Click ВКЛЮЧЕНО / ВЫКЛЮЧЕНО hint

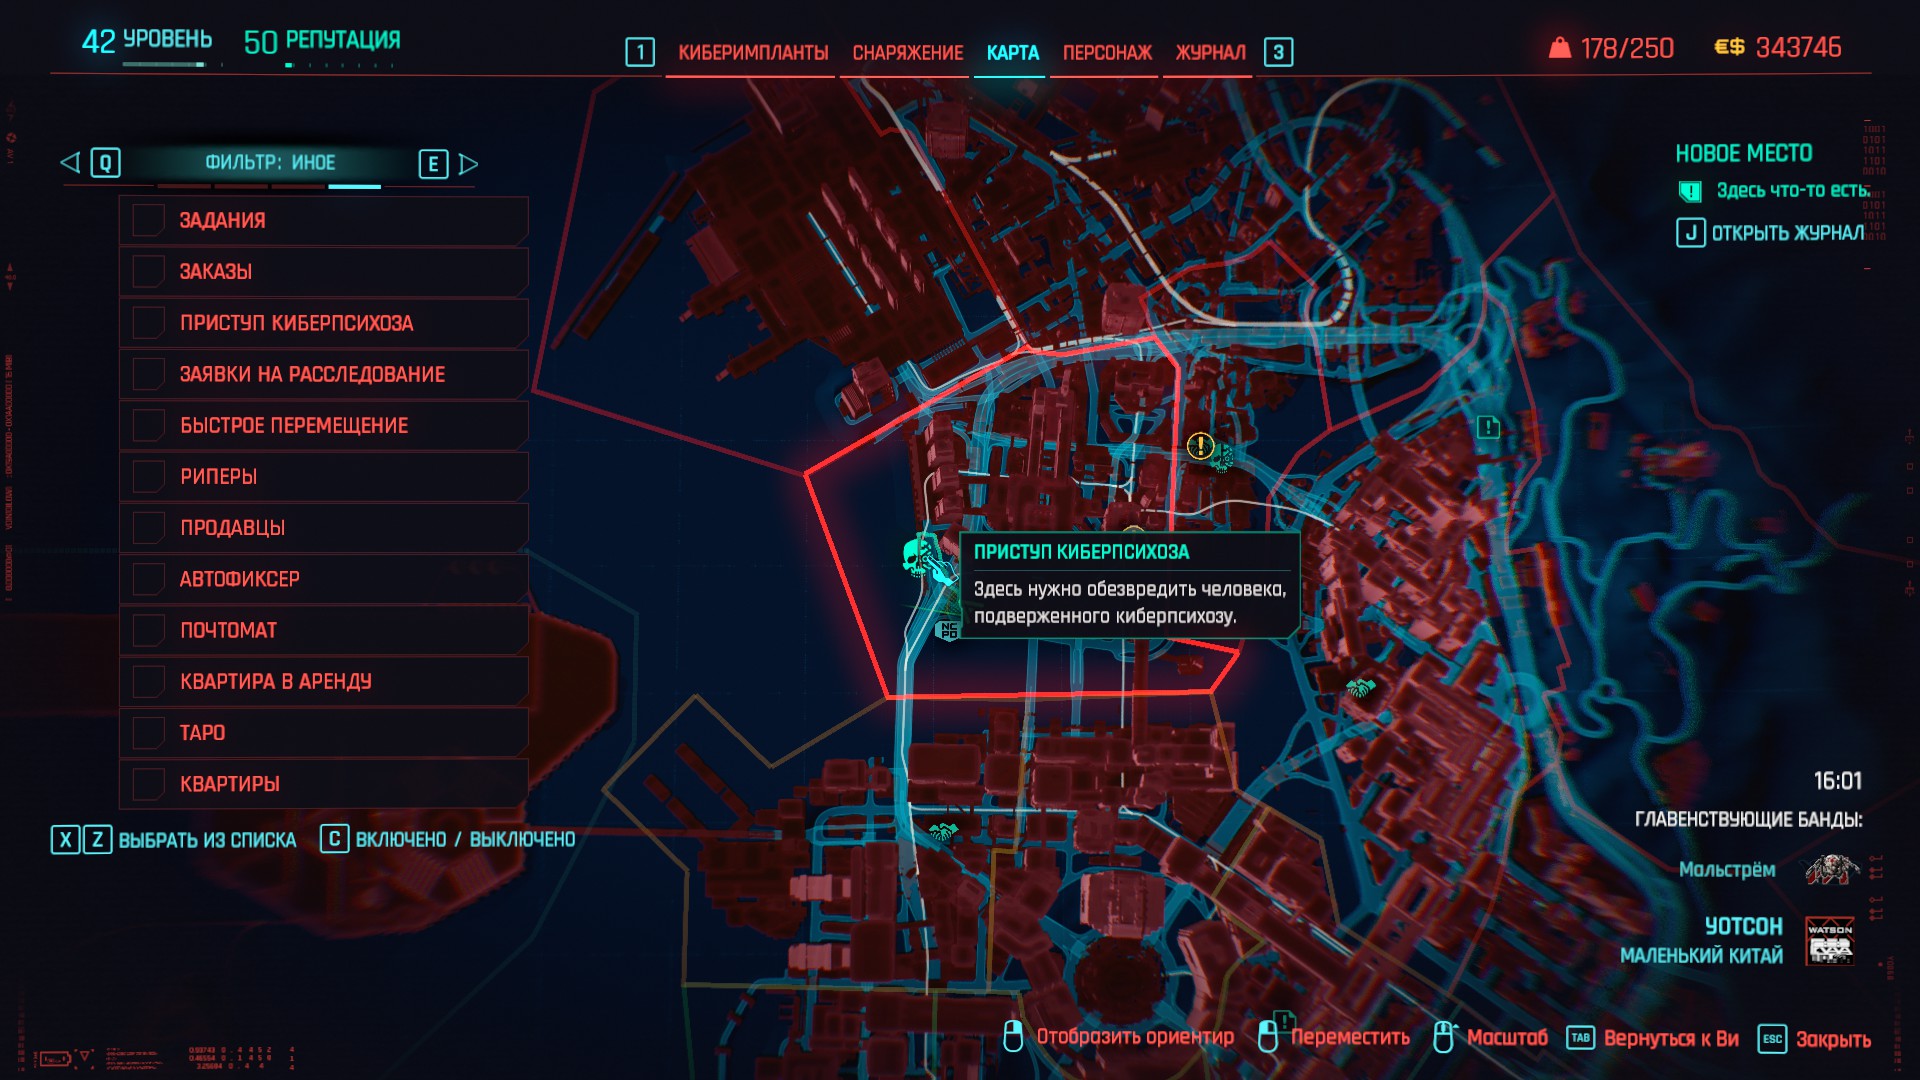coord(465,840)
